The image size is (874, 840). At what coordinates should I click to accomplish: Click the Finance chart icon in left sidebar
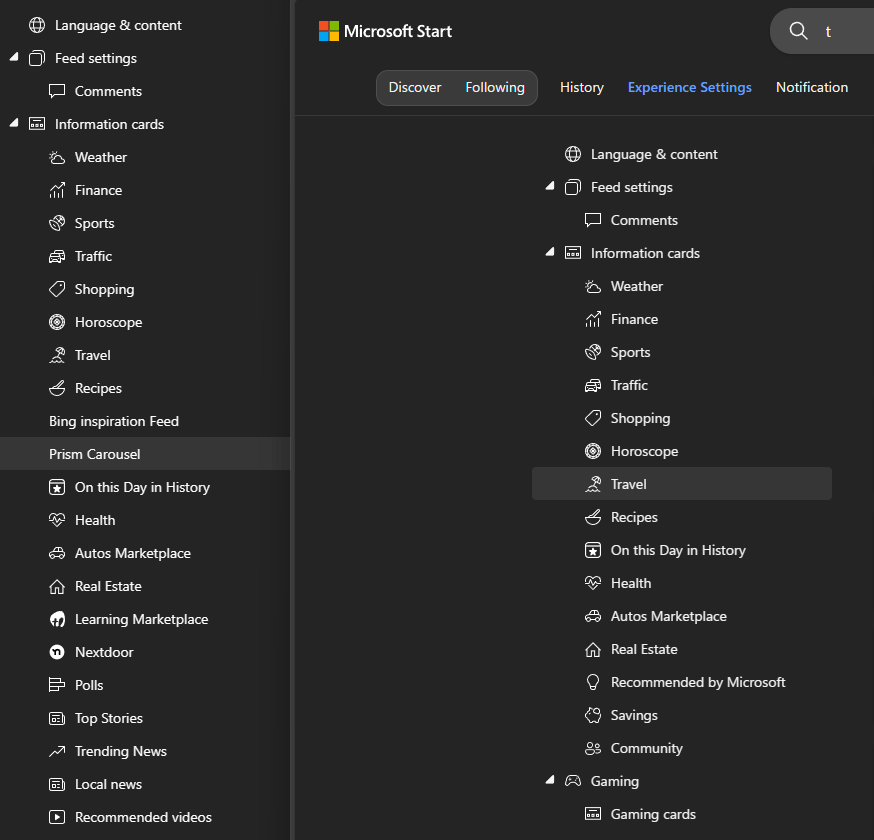coord(57,190)
